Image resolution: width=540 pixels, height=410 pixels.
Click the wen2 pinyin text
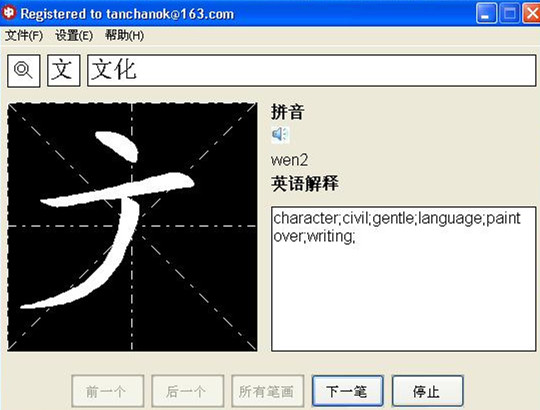(289, 160)
